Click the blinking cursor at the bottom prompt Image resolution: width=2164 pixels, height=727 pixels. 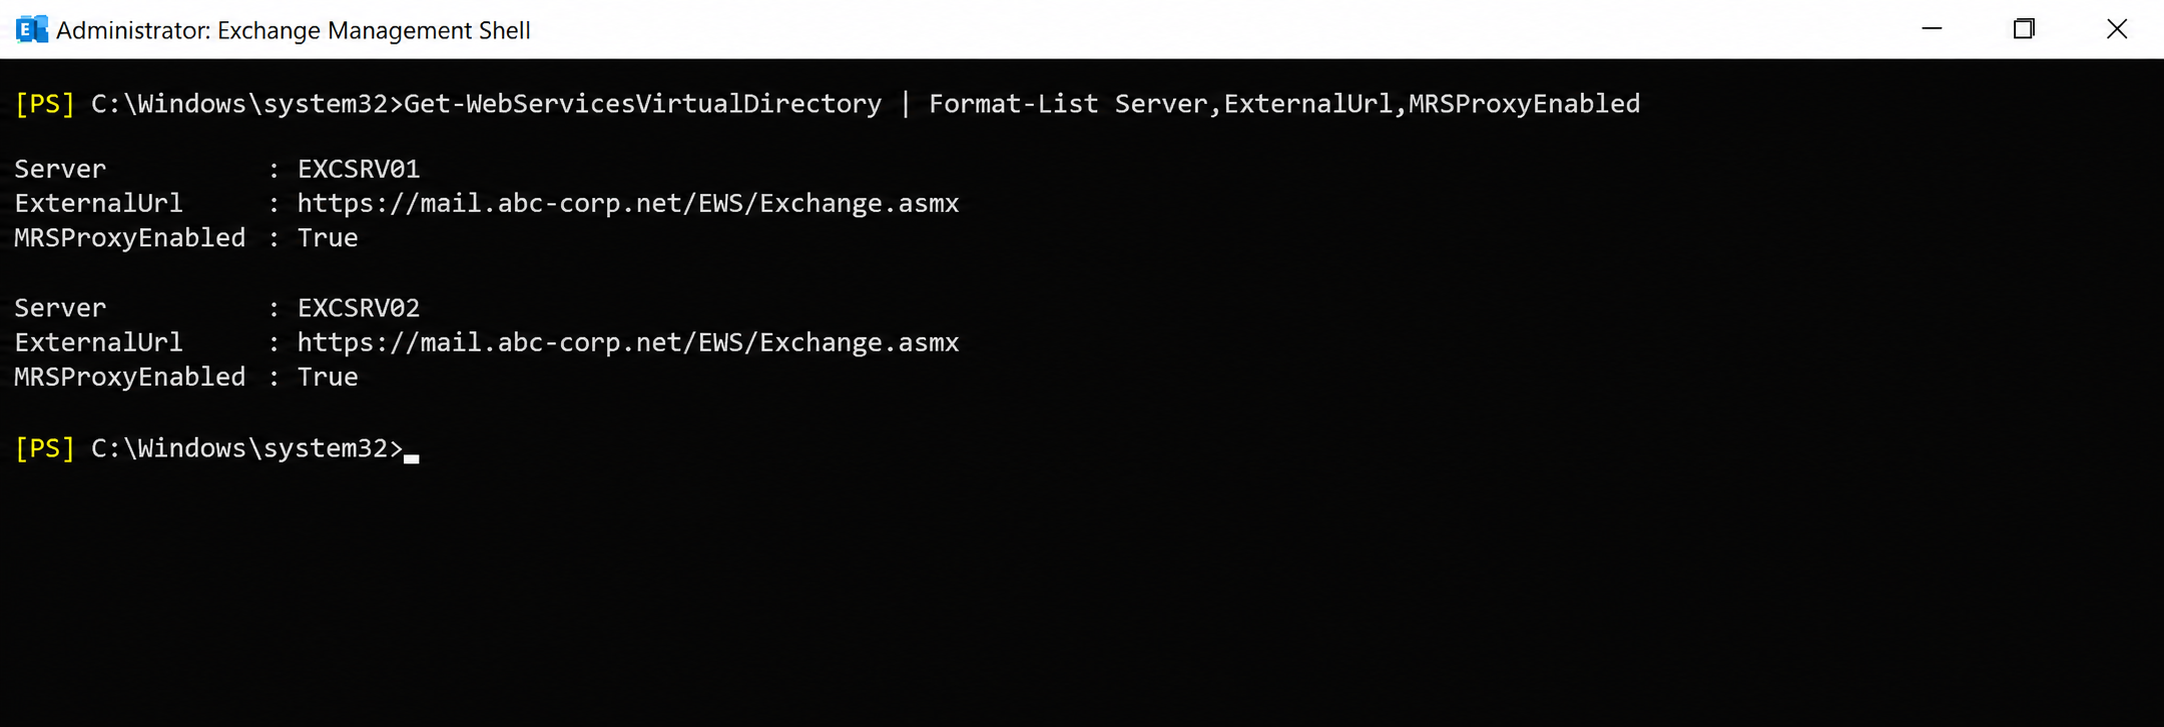click(x=412, y=457)
